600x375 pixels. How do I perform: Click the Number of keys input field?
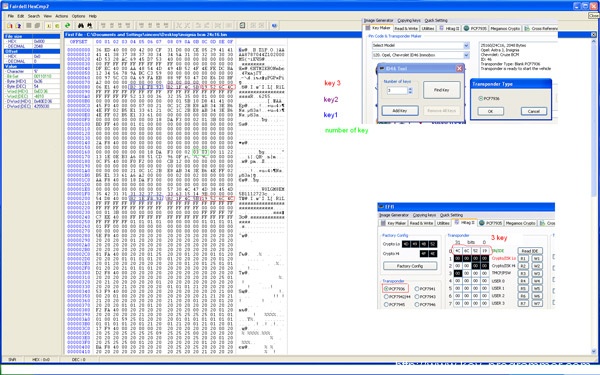(x=397, y=91)
